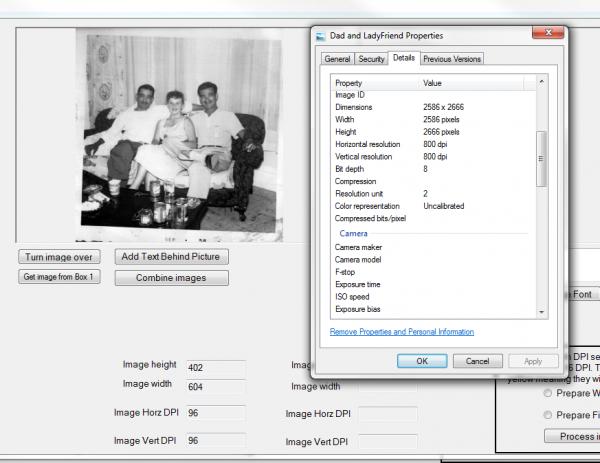This screenshot has height=463, width=600.
Task: Select the Horizontal resolution 800 dpi value
Action: 435,144
